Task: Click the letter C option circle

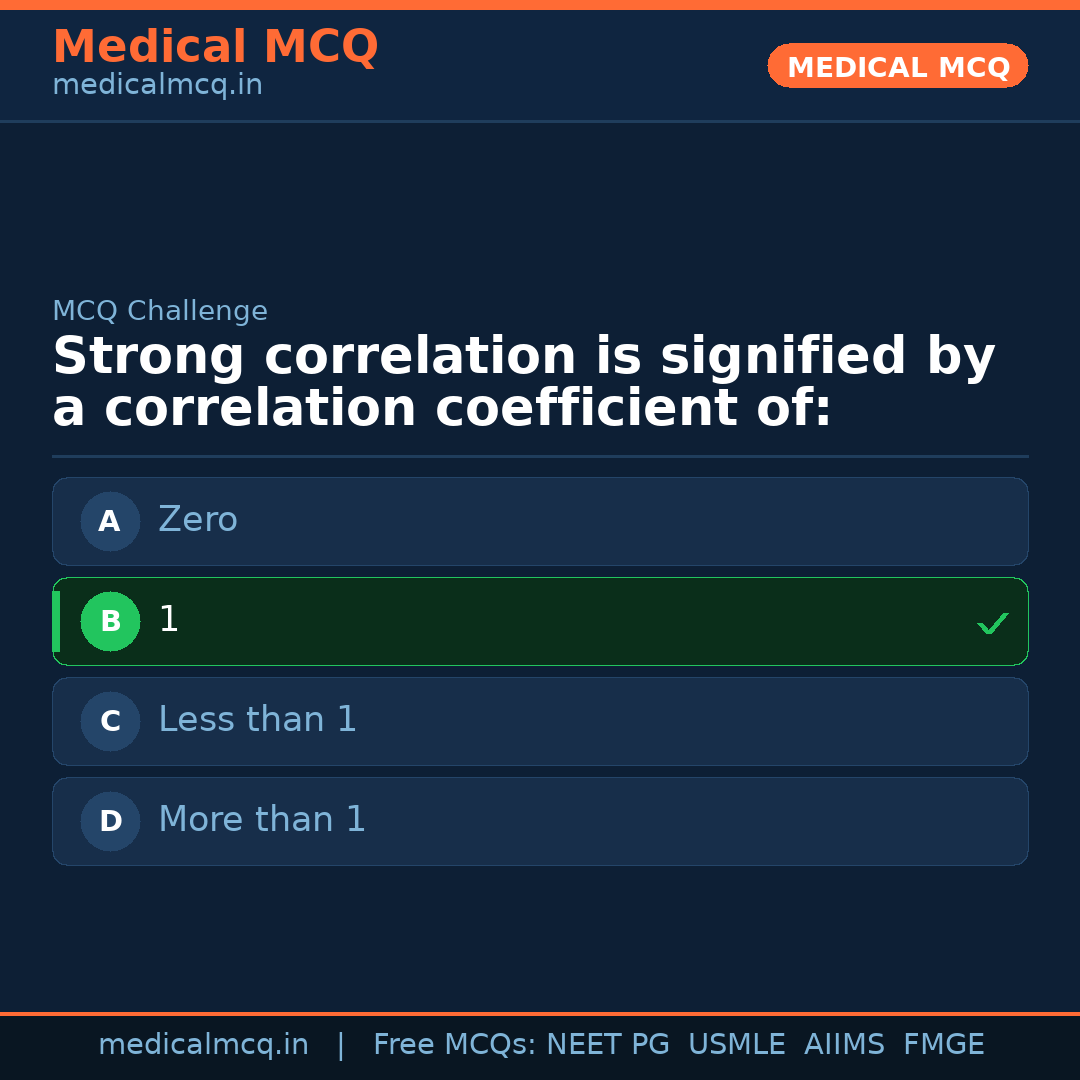Action: (110, 721)
